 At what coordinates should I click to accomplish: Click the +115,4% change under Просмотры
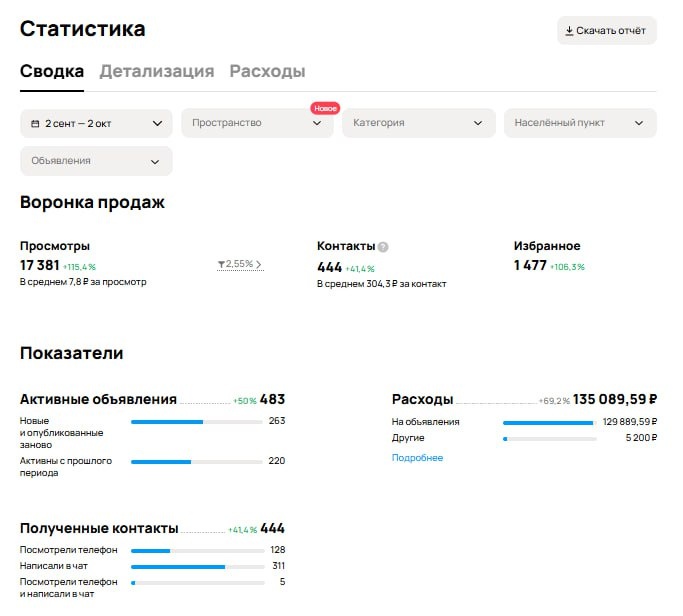[x=79, y=267]
